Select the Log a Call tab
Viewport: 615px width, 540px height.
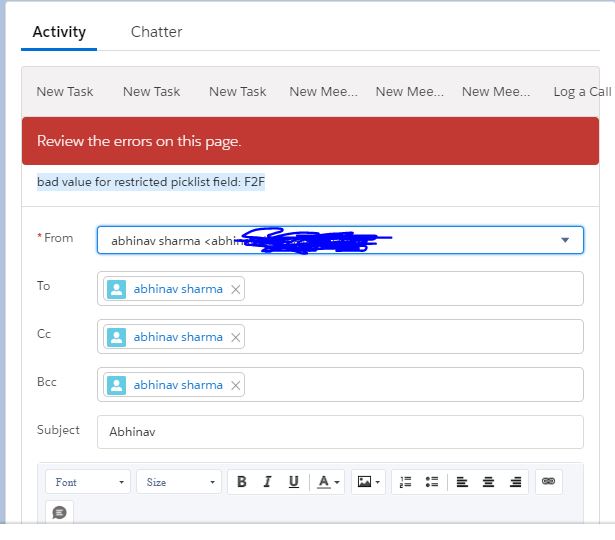[x=582, y=91]
